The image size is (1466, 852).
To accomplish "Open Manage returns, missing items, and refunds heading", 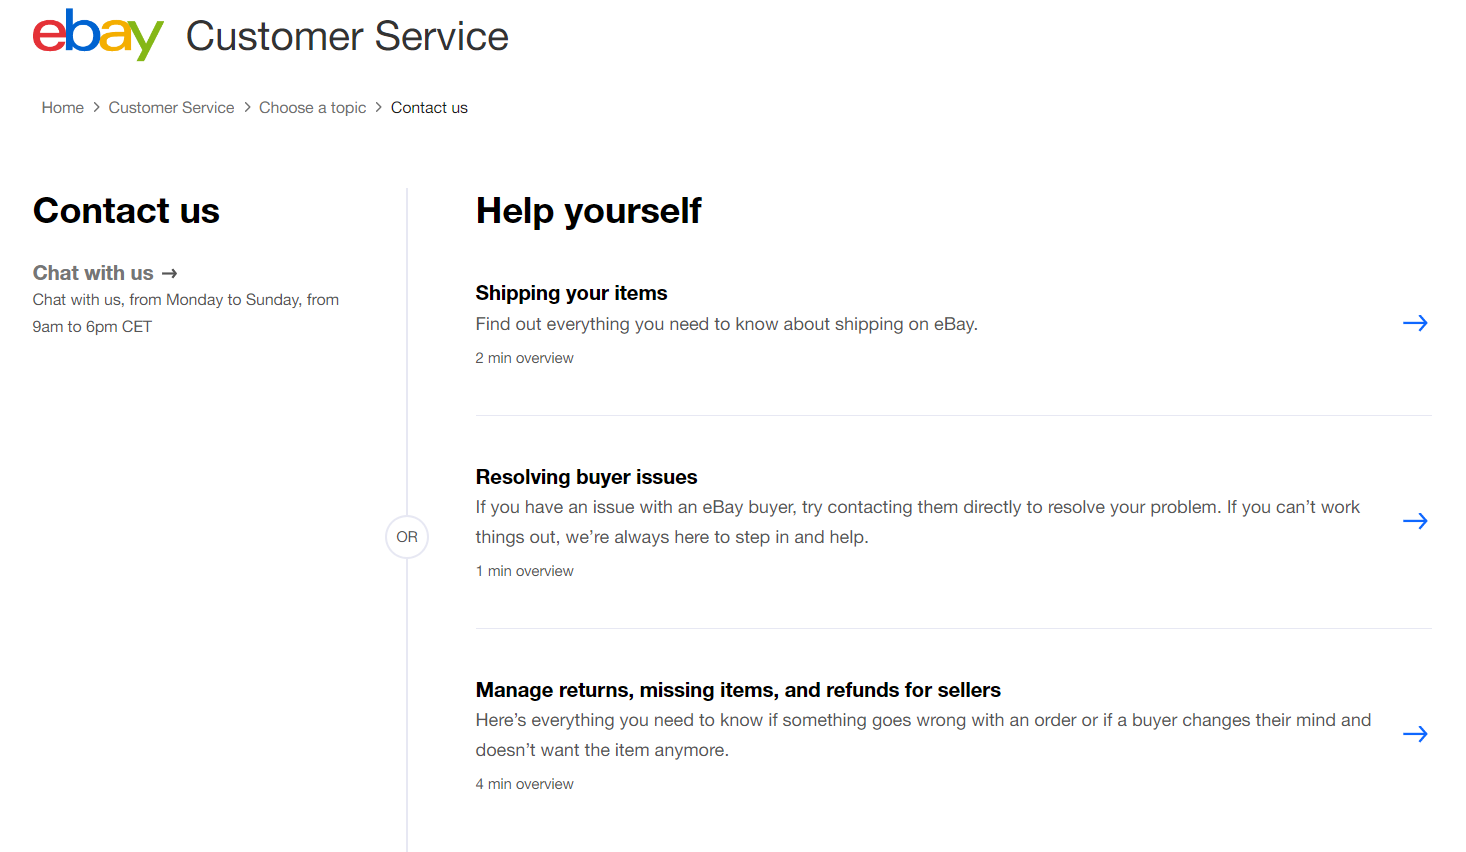I will [738, 690].
